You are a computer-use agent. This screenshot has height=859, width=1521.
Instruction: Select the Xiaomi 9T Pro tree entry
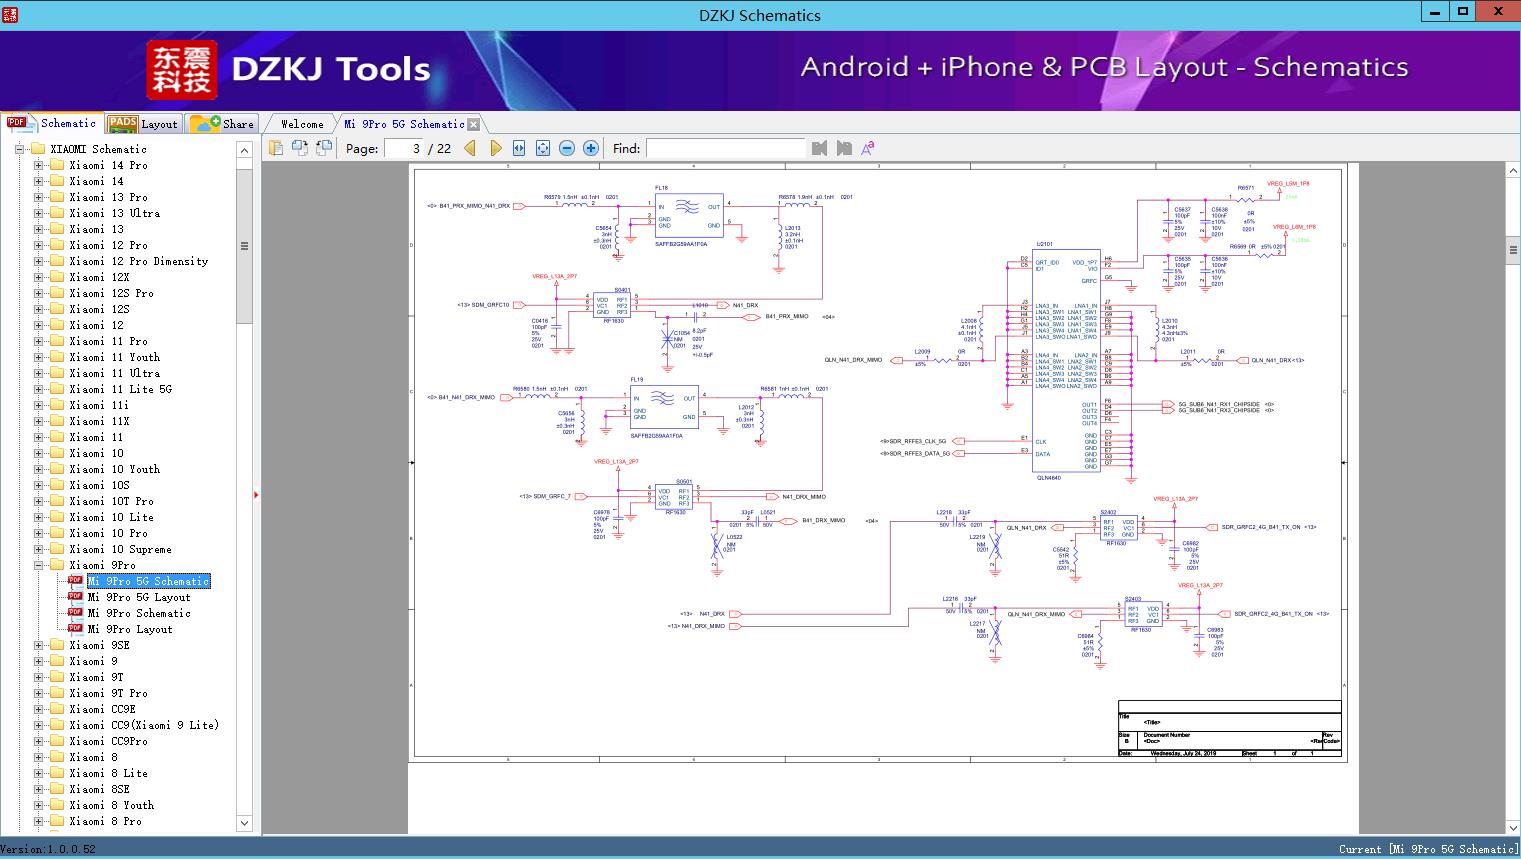[108, 693]
